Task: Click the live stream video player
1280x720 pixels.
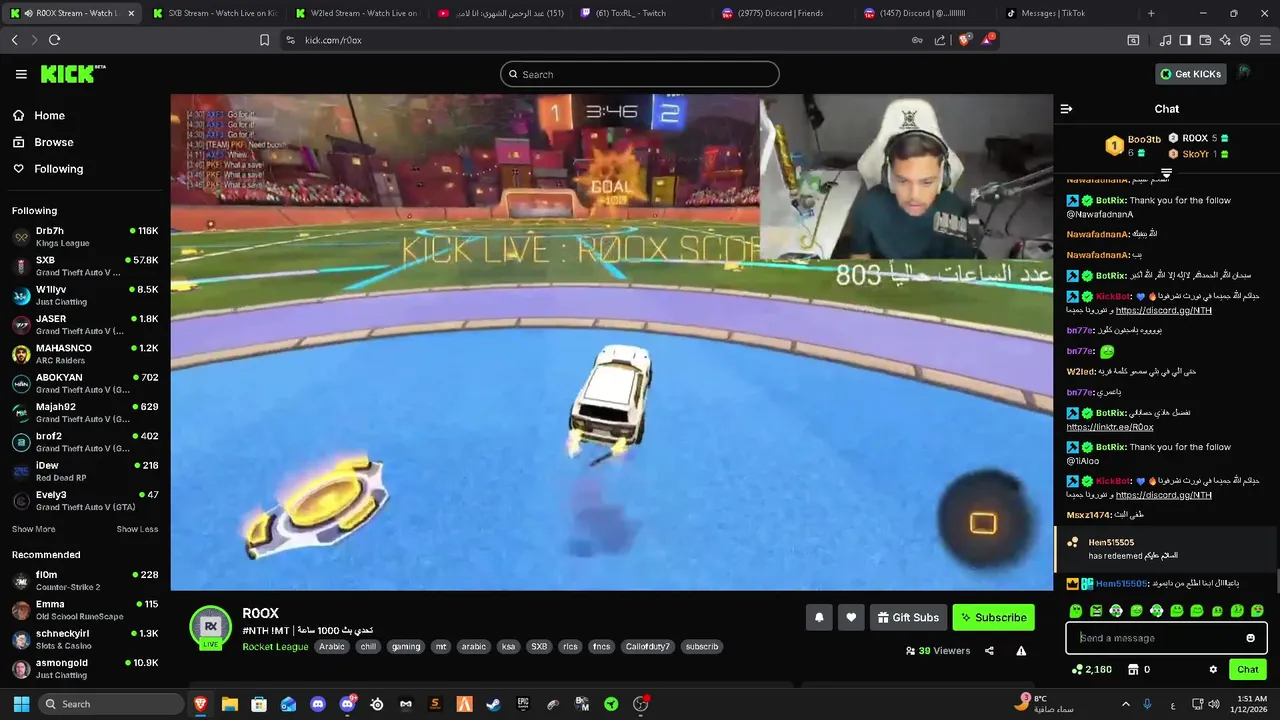Action: [611, 342]
